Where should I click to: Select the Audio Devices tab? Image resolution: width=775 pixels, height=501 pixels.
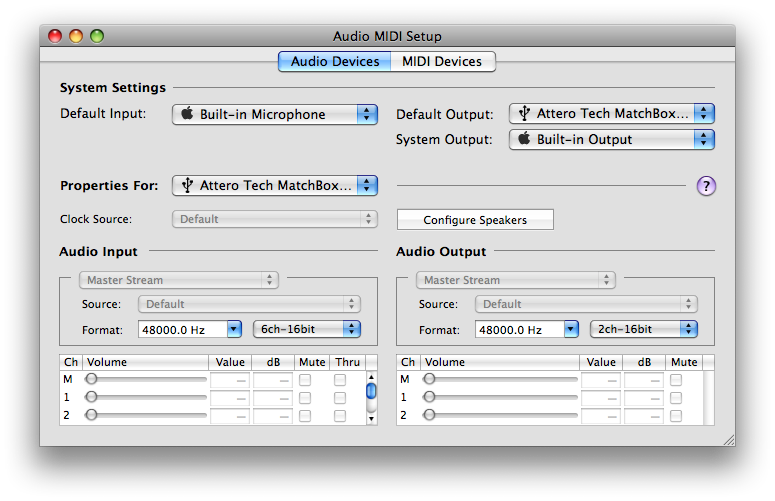335,62
